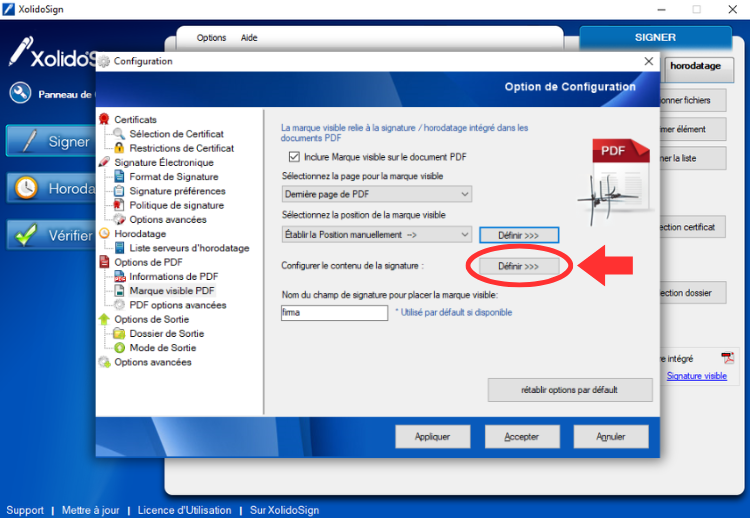Open the Dernière page de PDF dropdown
Screen dimensions: 750x518
coord(376,194)
